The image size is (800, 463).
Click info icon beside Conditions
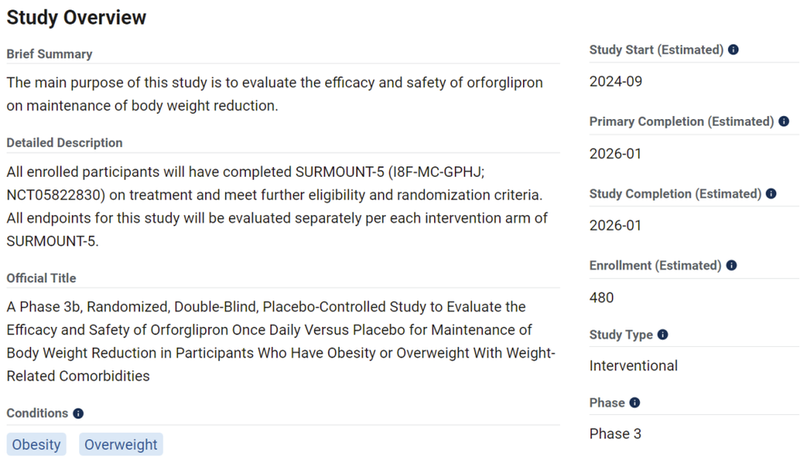coord(78,413)
